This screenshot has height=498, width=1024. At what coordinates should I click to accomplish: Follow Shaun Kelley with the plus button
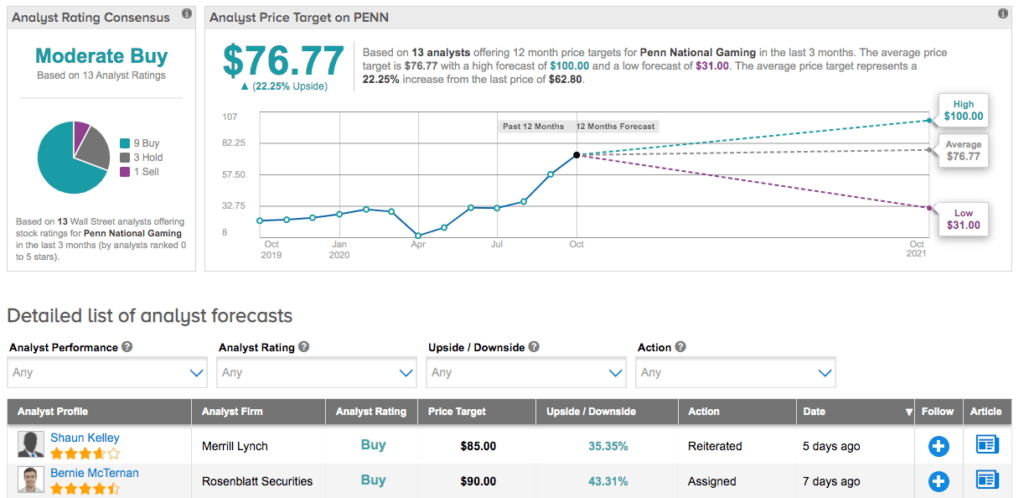coord(938,446)
